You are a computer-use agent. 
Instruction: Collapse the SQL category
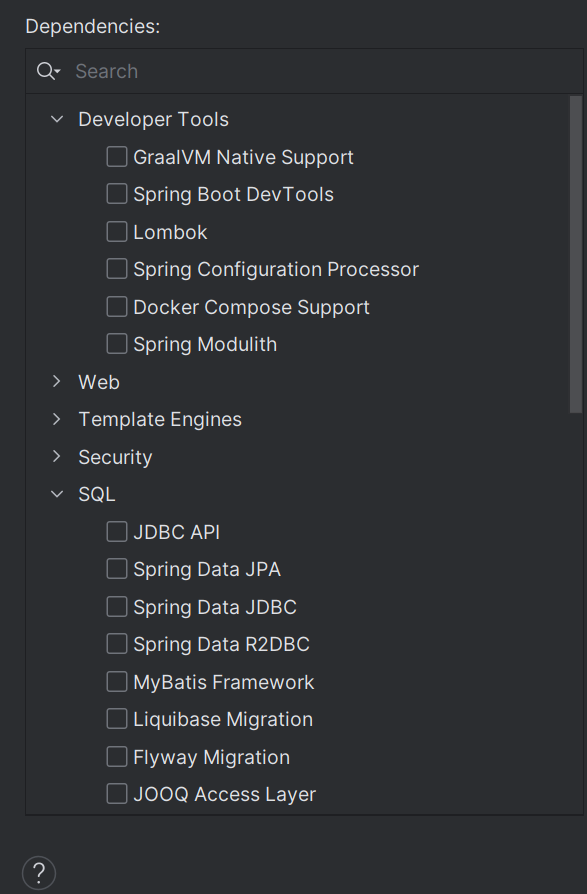(57, 494)
